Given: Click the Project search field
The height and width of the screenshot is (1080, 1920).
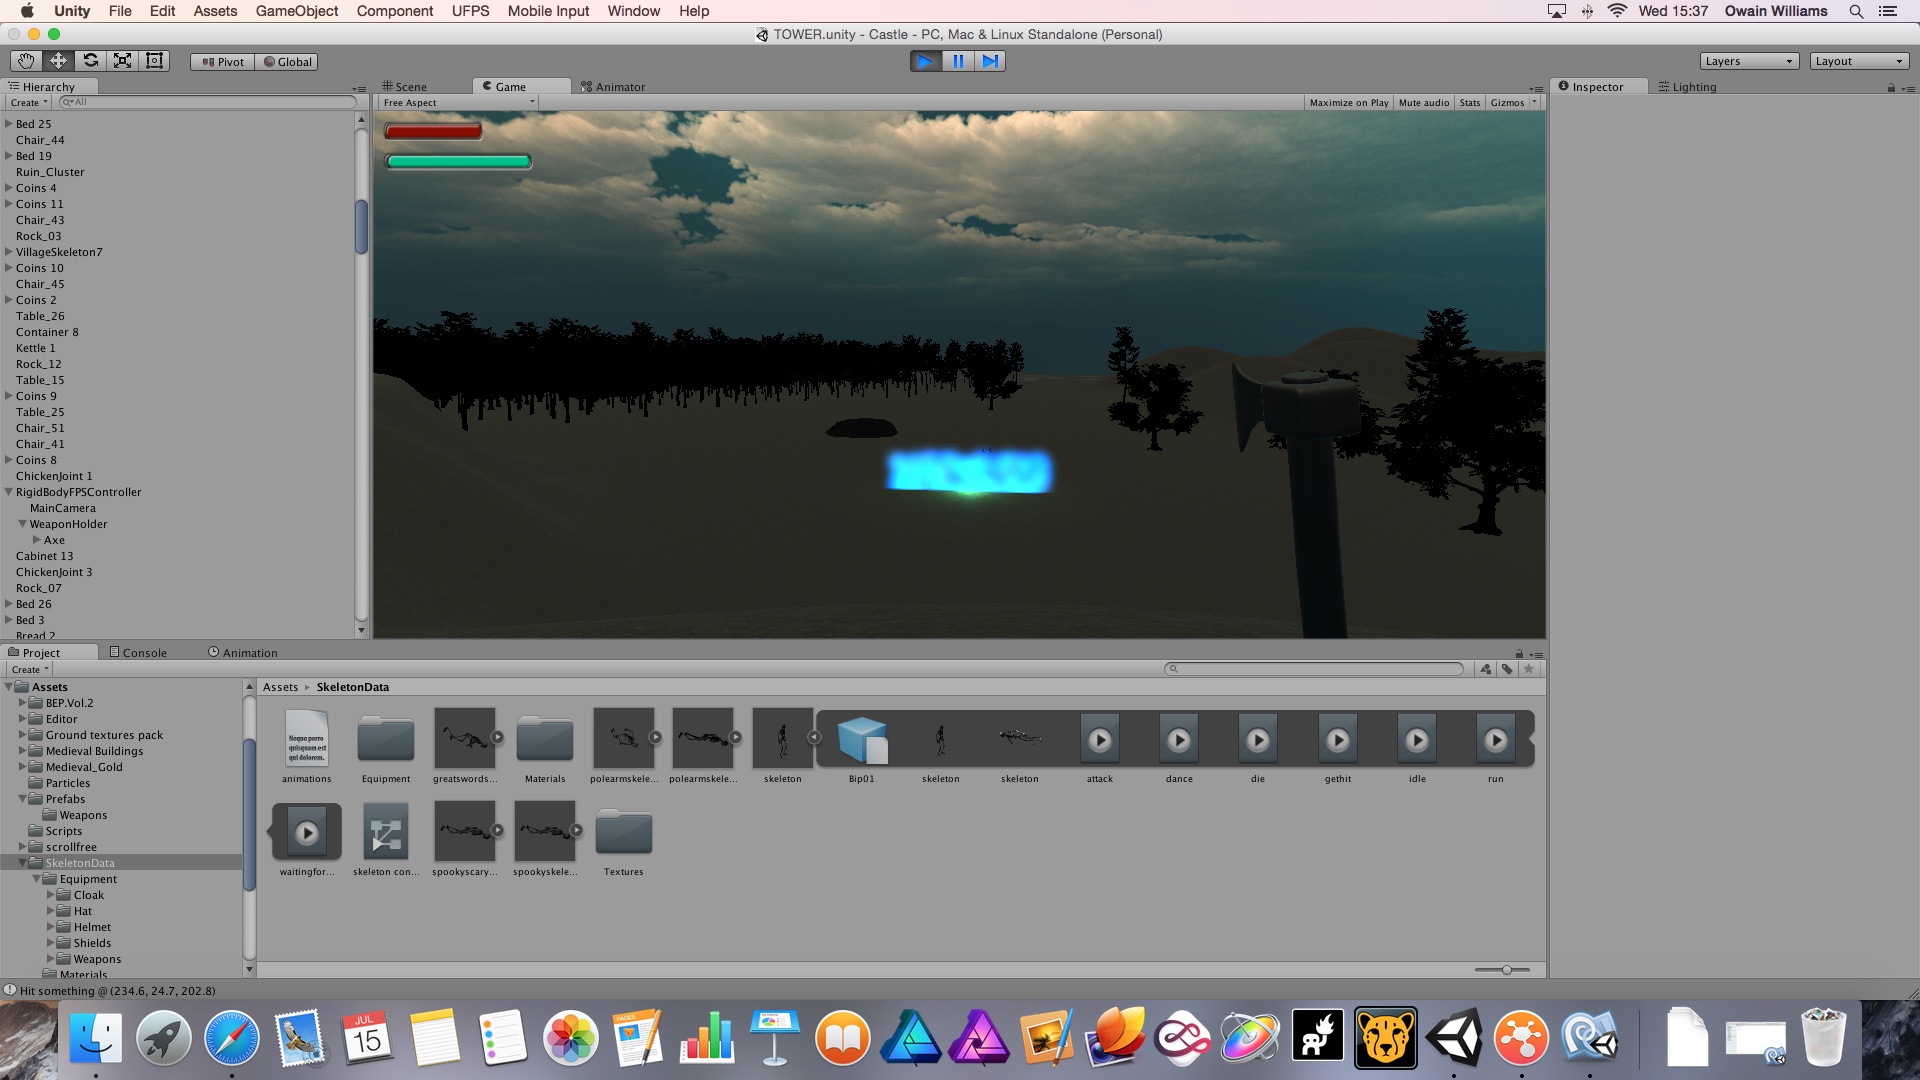Looking at the screenshot, I should (x=1315, y=669).
